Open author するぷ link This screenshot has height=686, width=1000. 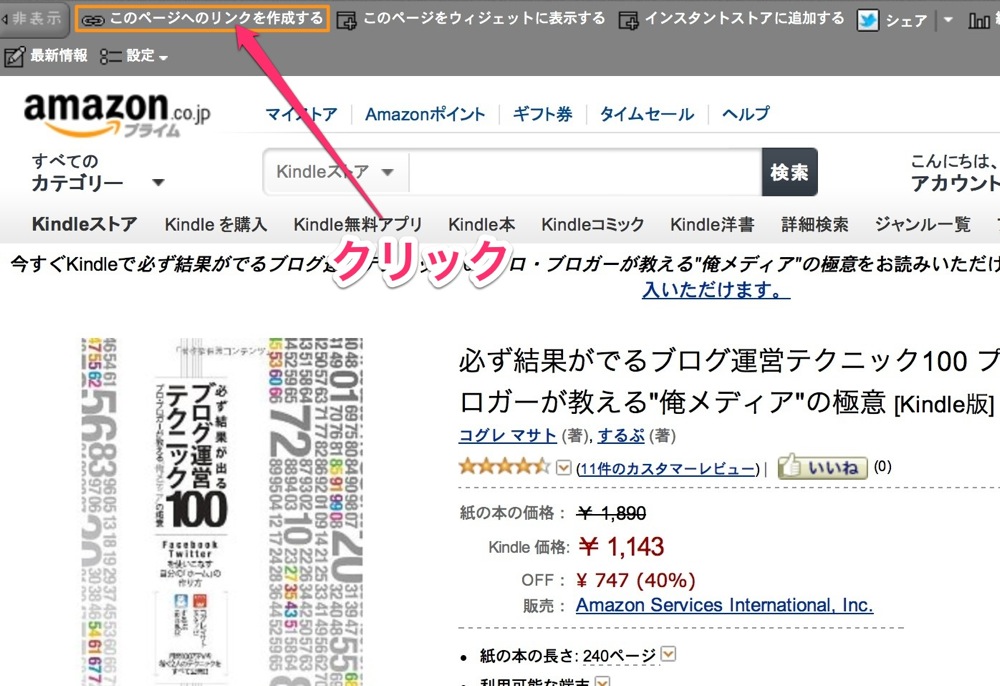click(x=621, y=435)
